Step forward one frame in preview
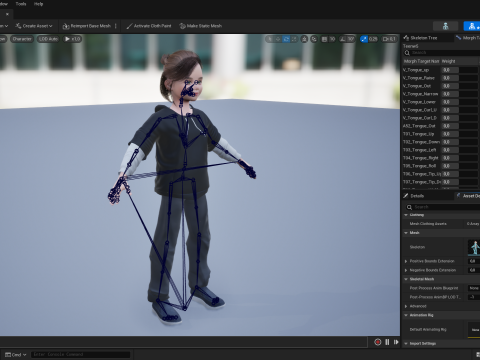This screenshot has width=480, height=360. coord(396,342)
